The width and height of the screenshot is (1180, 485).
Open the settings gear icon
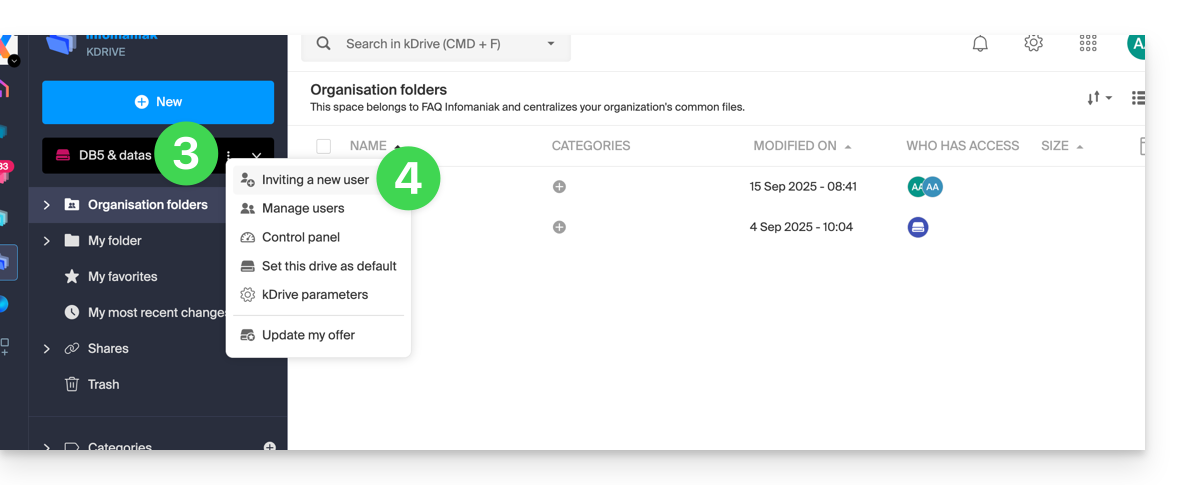click(1034, 44)
